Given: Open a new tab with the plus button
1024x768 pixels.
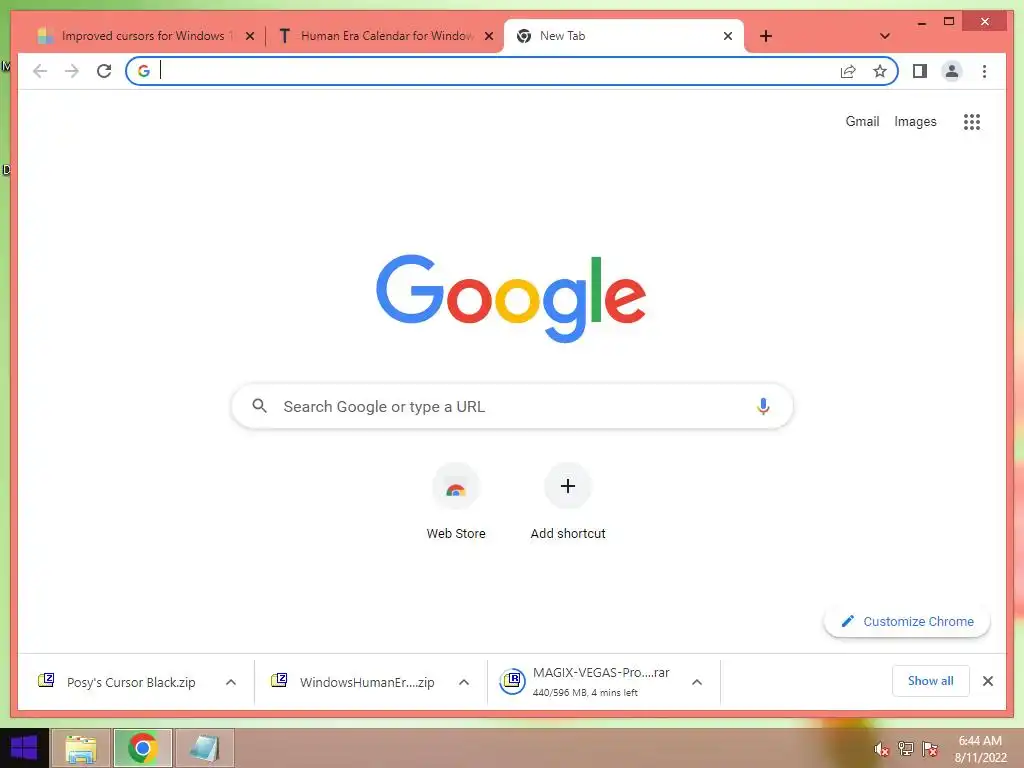Looking at the screenshot, I should pos(766,36).
